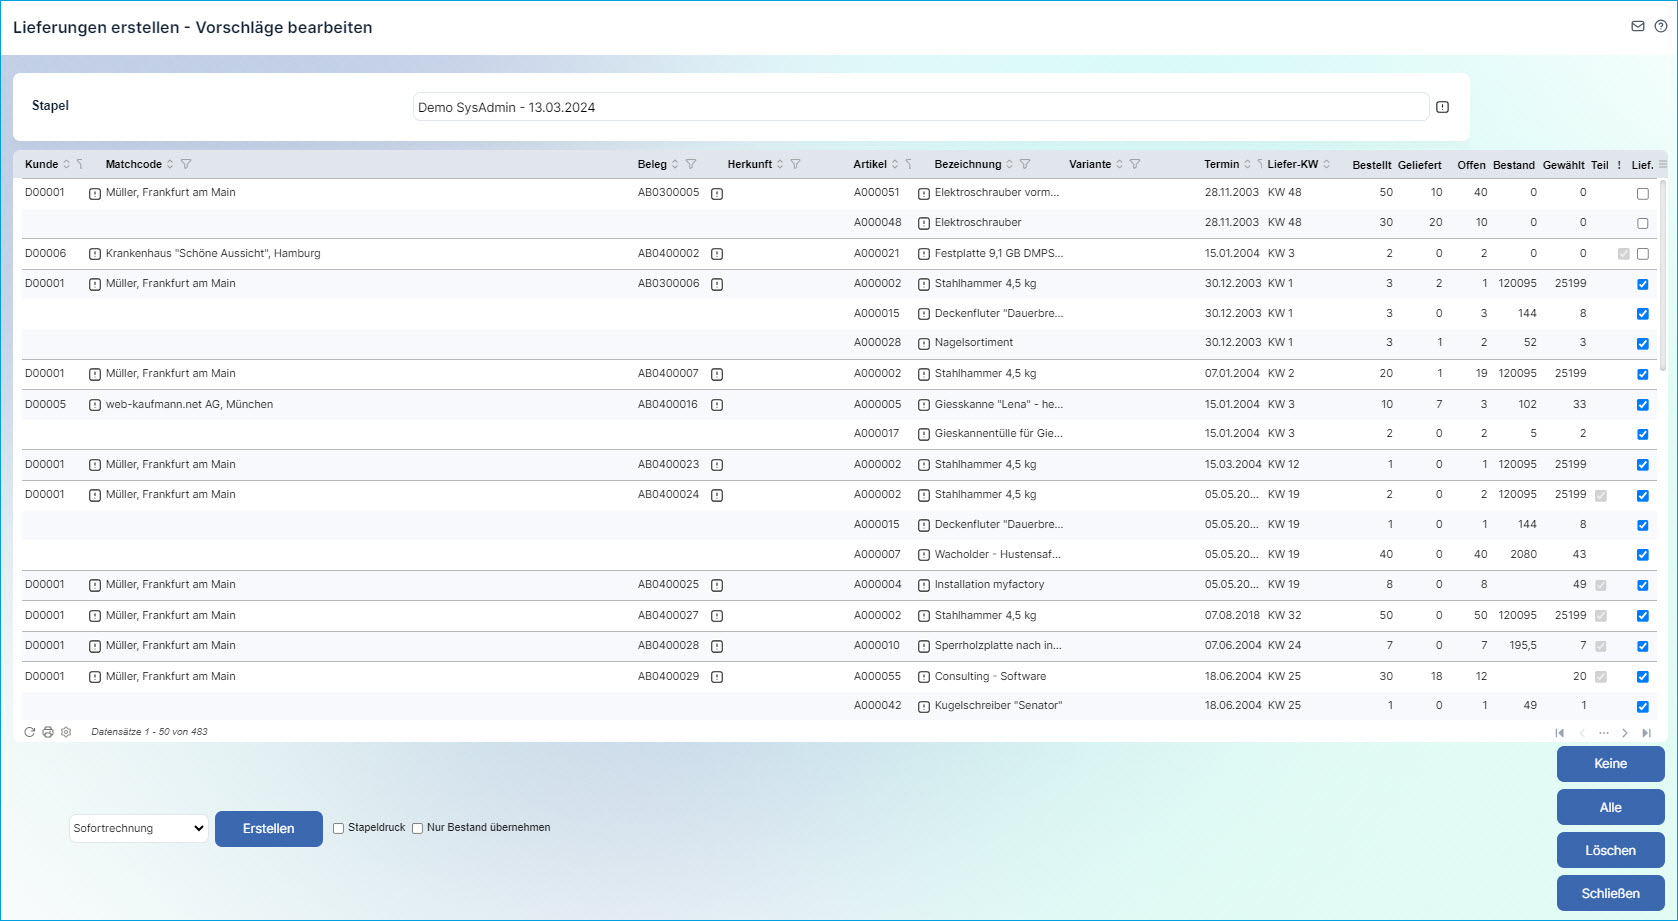Open article info icon for Elektroschrauber vorm...

[924, 194]
